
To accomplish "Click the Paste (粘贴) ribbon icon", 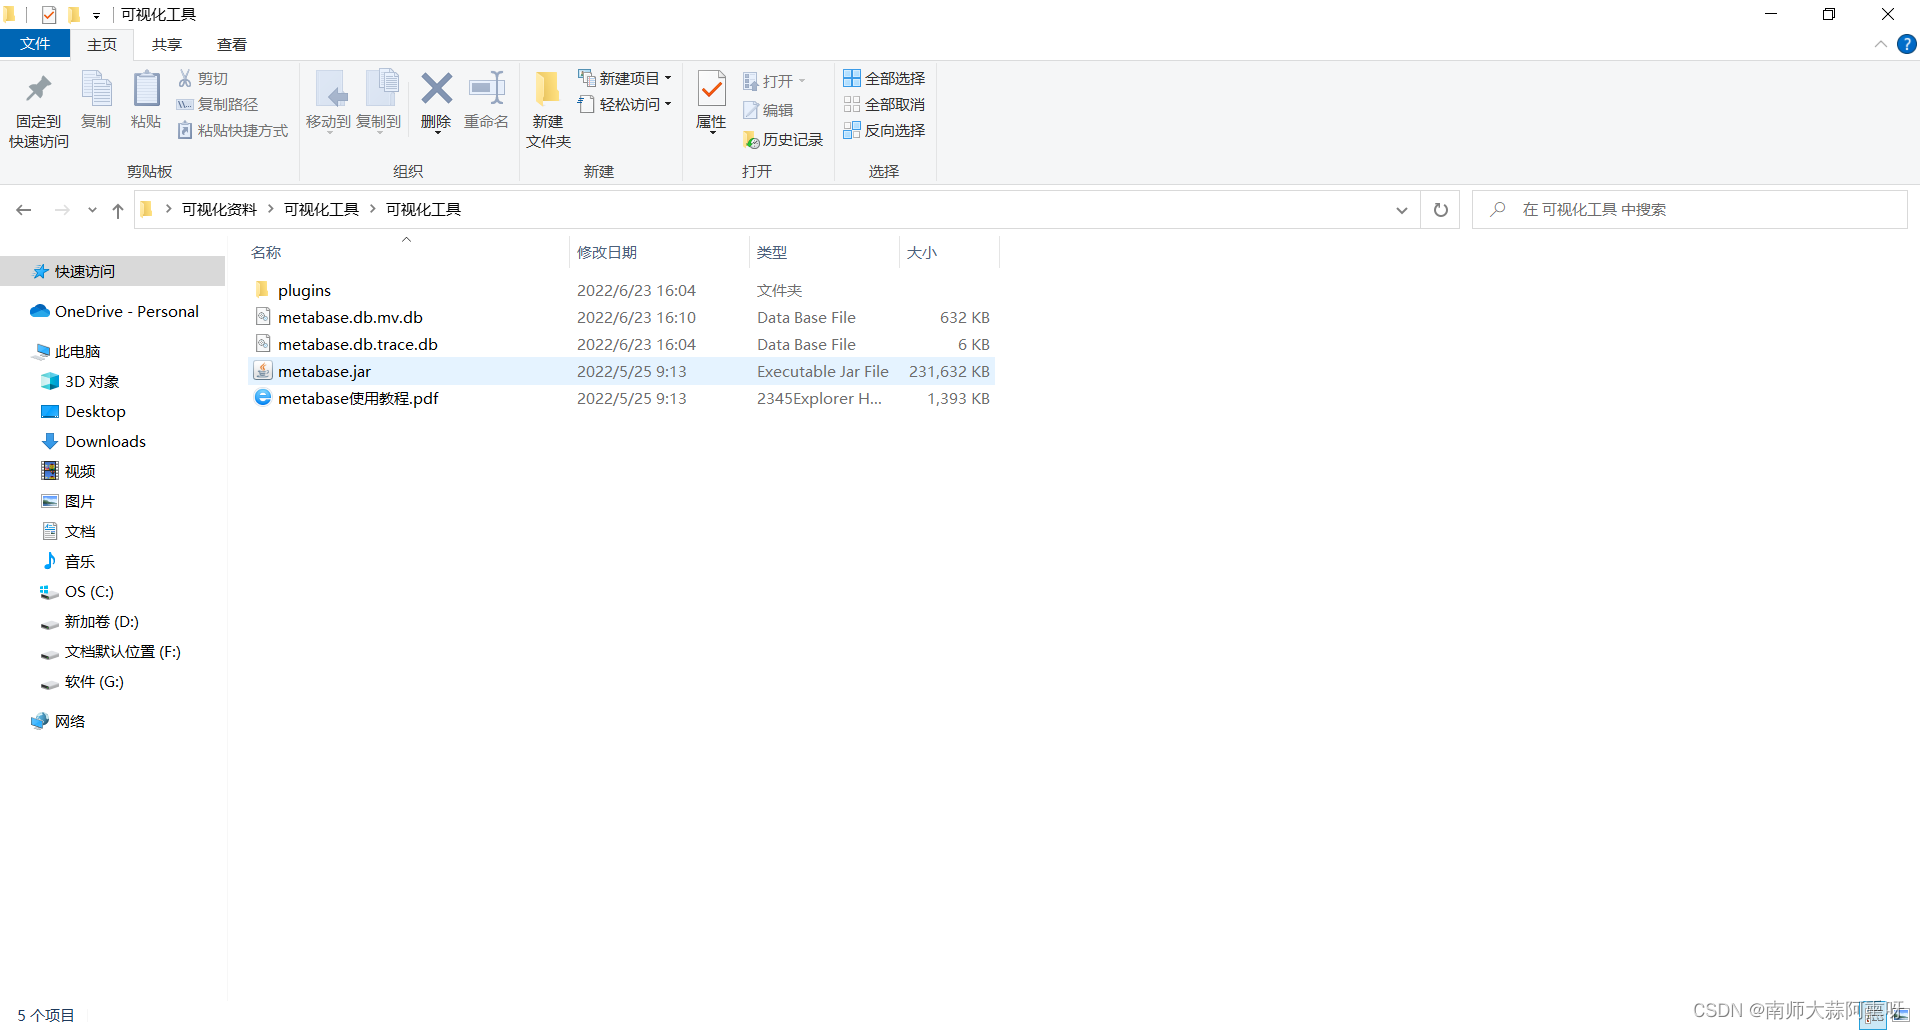I will 146,100.
